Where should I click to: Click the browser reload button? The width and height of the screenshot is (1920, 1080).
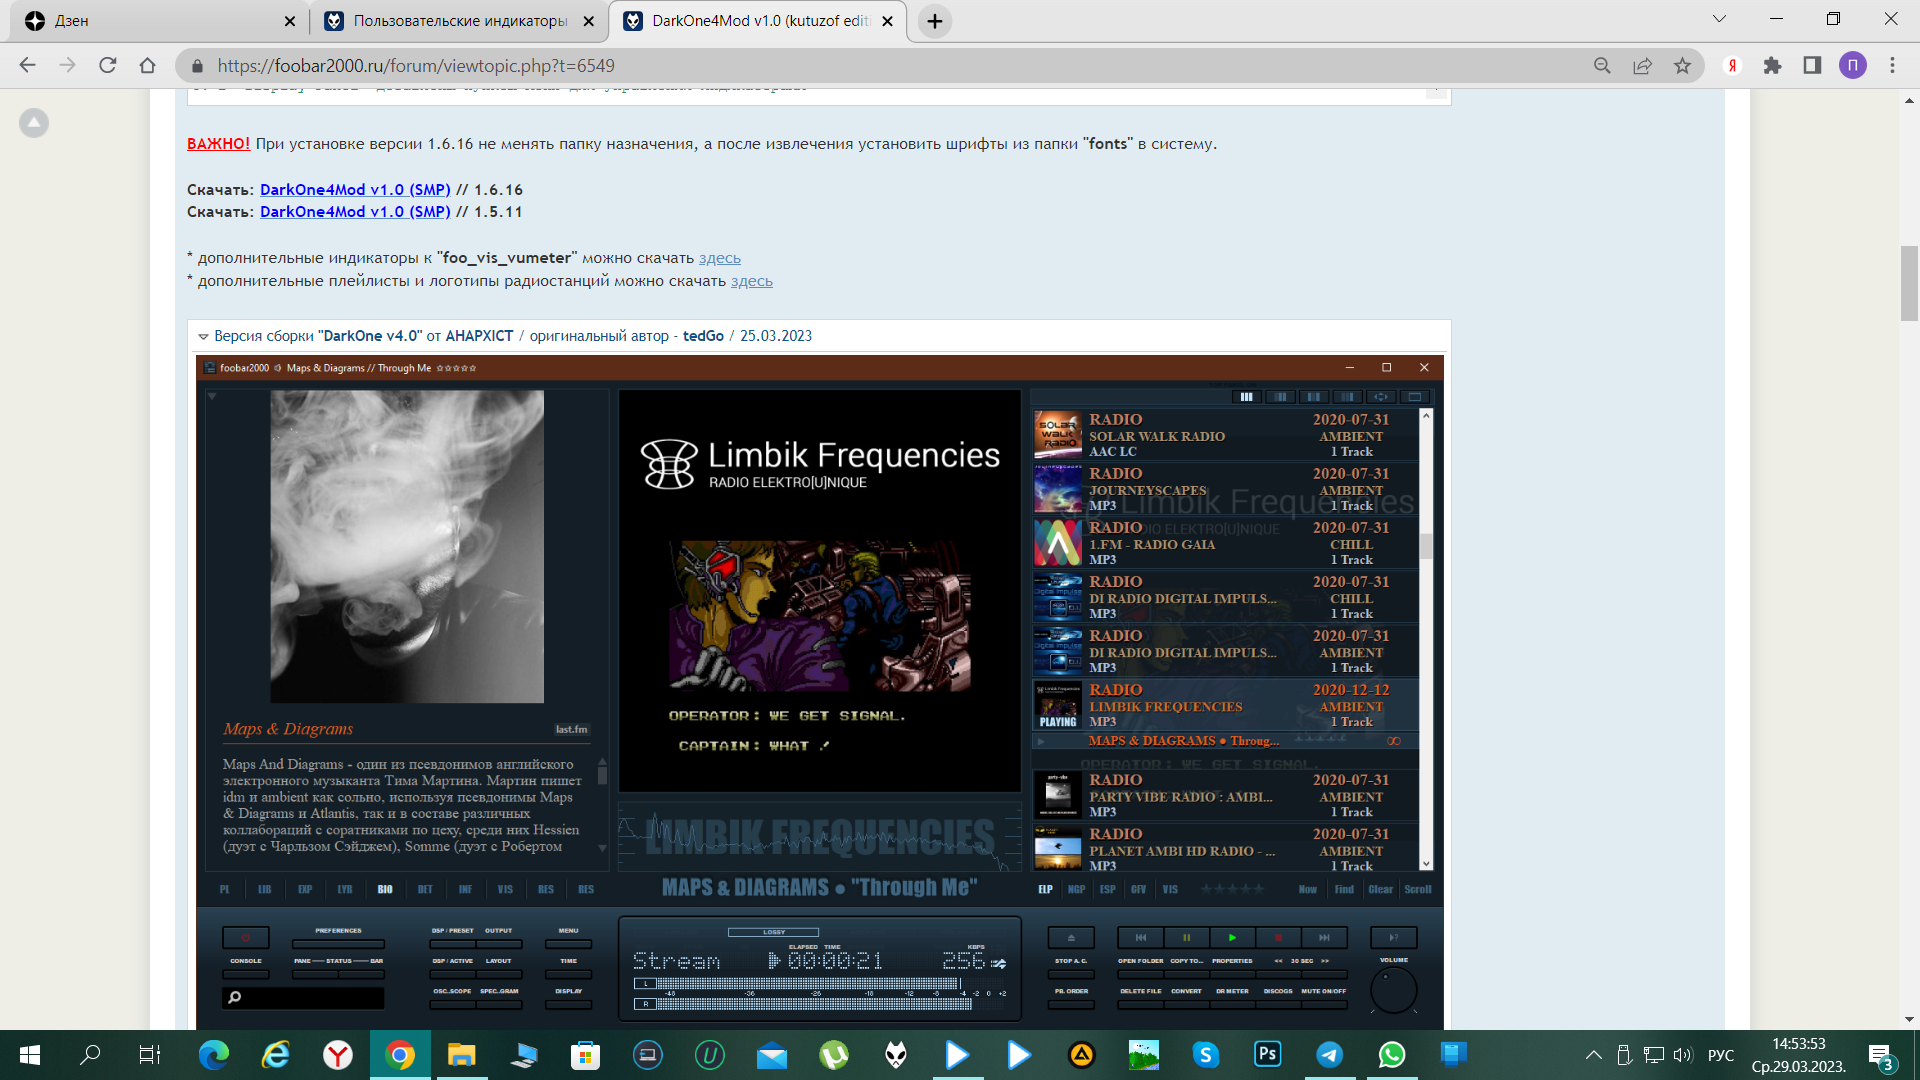(x=108, y=66)
